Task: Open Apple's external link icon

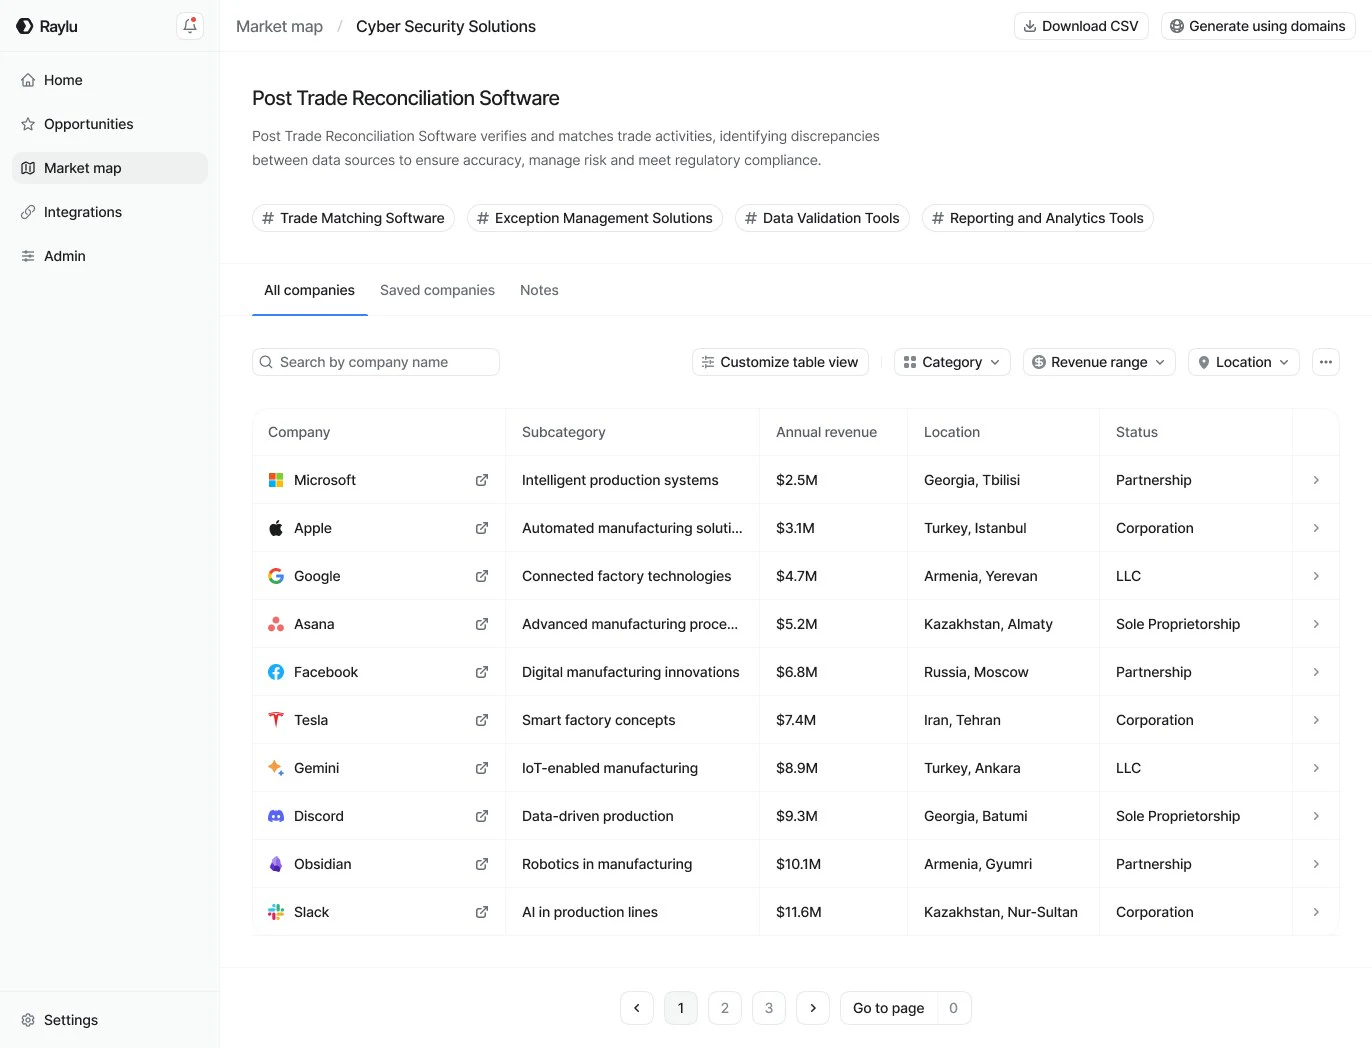Action: pos(482,528)
